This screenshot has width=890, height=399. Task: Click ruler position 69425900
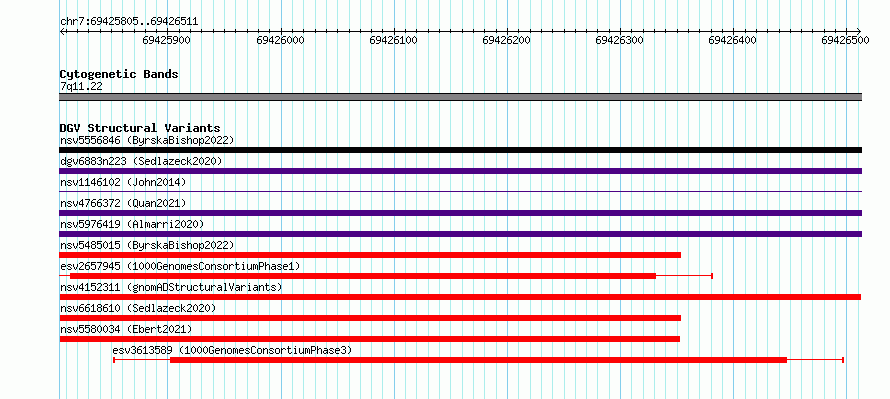pyautogui.click(x=167, y=40)
